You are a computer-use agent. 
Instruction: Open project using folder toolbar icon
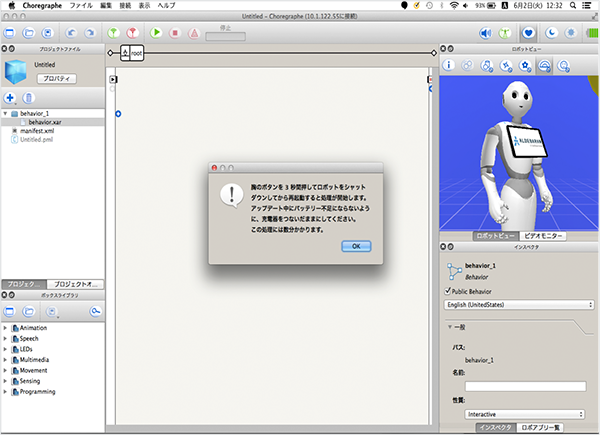pyautogui.click(x=28, y=33)
